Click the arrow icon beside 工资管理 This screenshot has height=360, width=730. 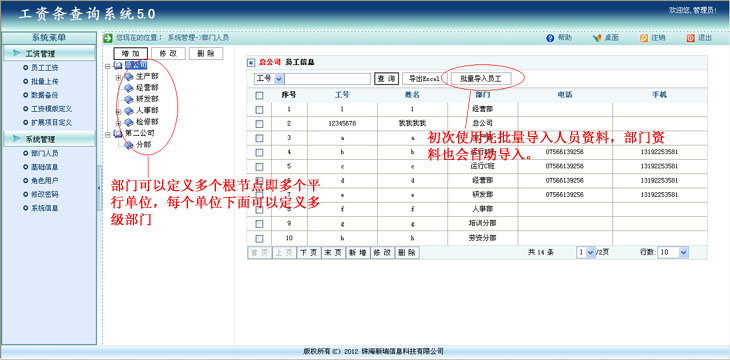(17, 53)
